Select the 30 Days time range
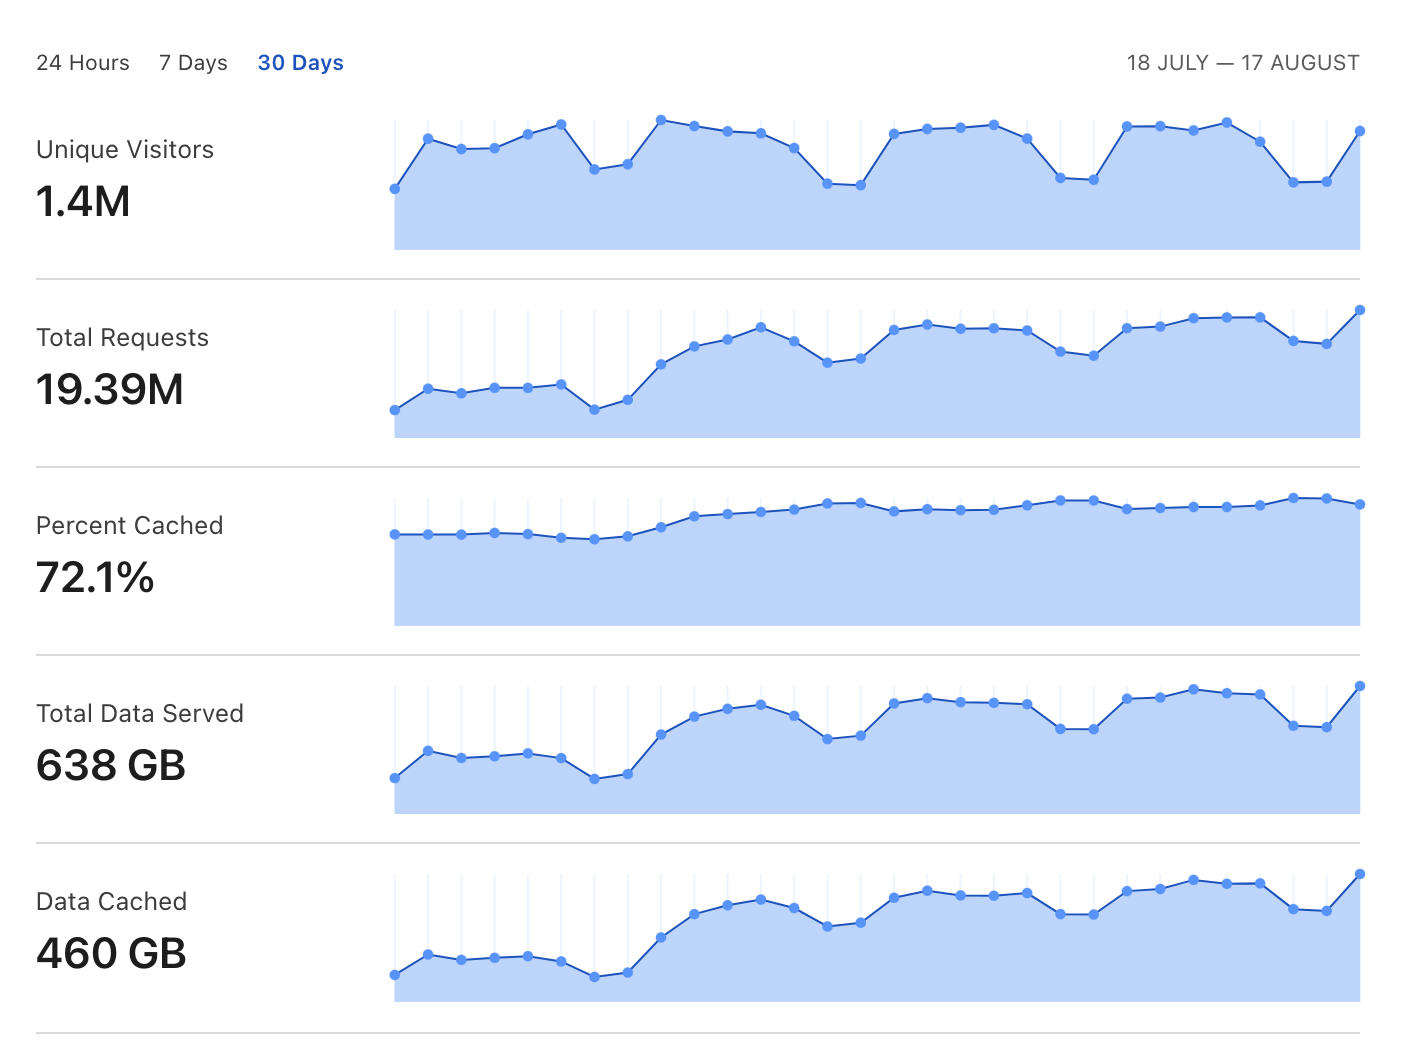Image resolution: width=1404 pixels, height=1050 pixels. (301, 63)
